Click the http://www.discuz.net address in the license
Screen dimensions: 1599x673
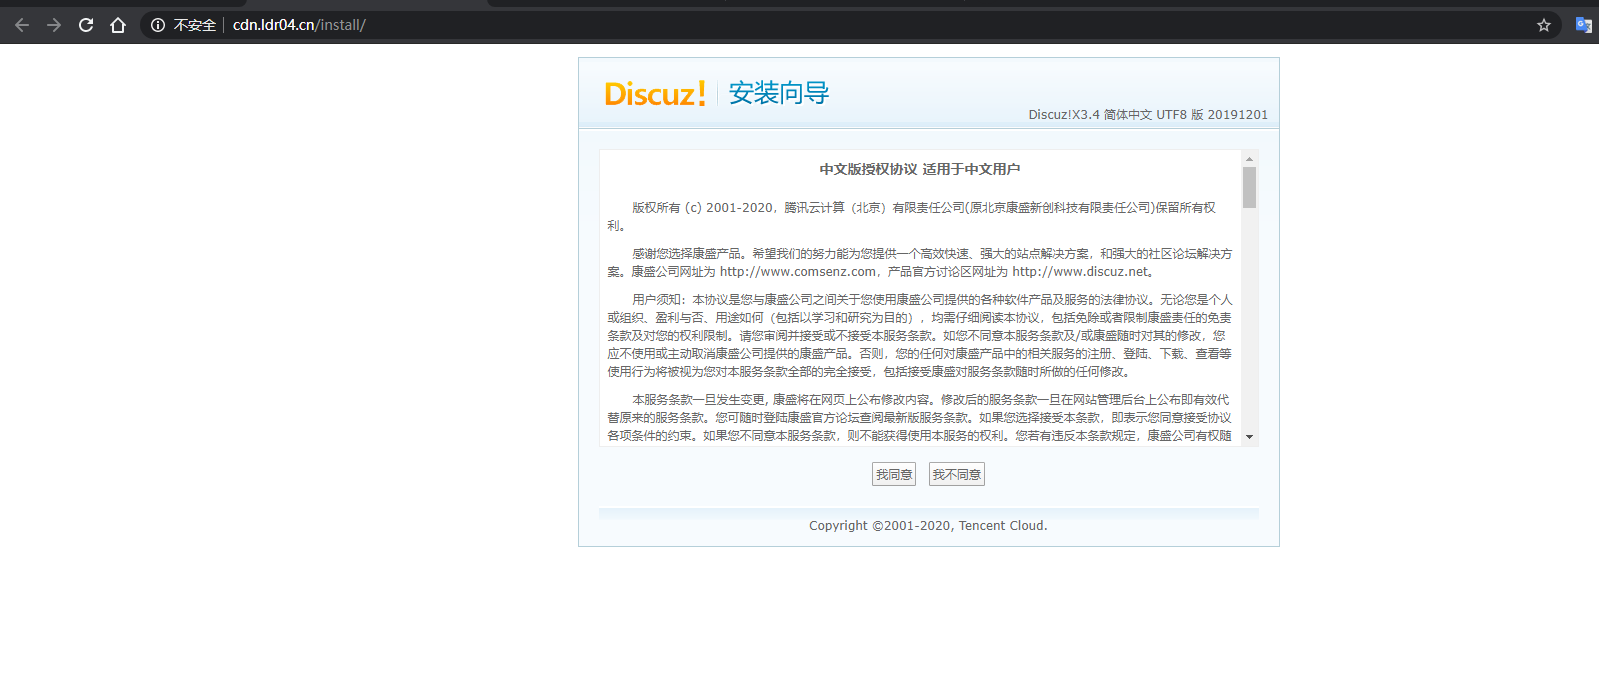pos(1080,271)
